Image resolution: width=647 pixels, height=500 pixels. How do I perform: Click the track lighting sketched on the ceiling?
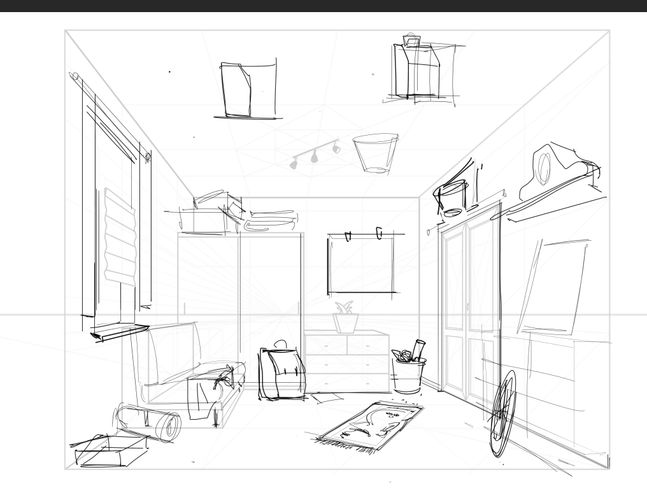[315, 154]
